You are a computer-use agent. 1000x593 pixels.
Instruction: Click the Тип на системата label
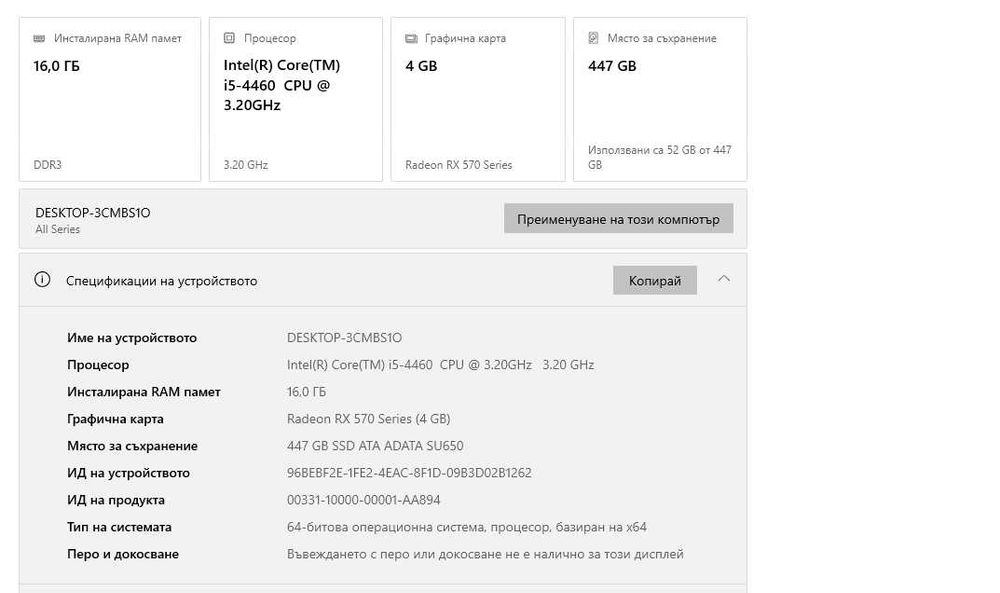click(x=119, y=527)
